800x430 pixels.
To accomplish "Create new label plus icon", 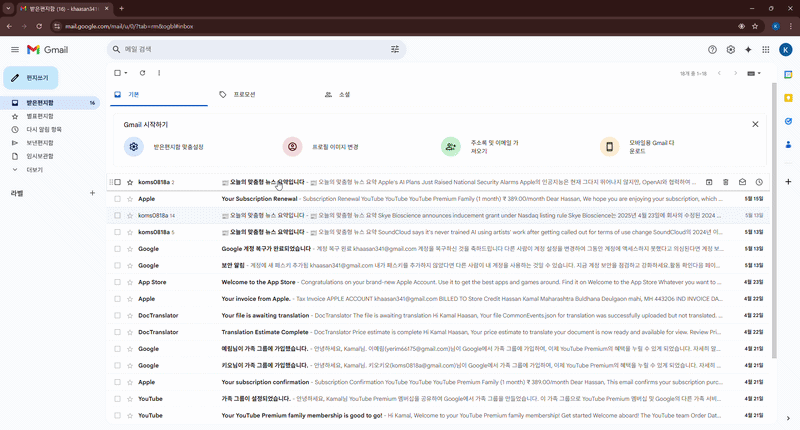I will click(92, 193).
